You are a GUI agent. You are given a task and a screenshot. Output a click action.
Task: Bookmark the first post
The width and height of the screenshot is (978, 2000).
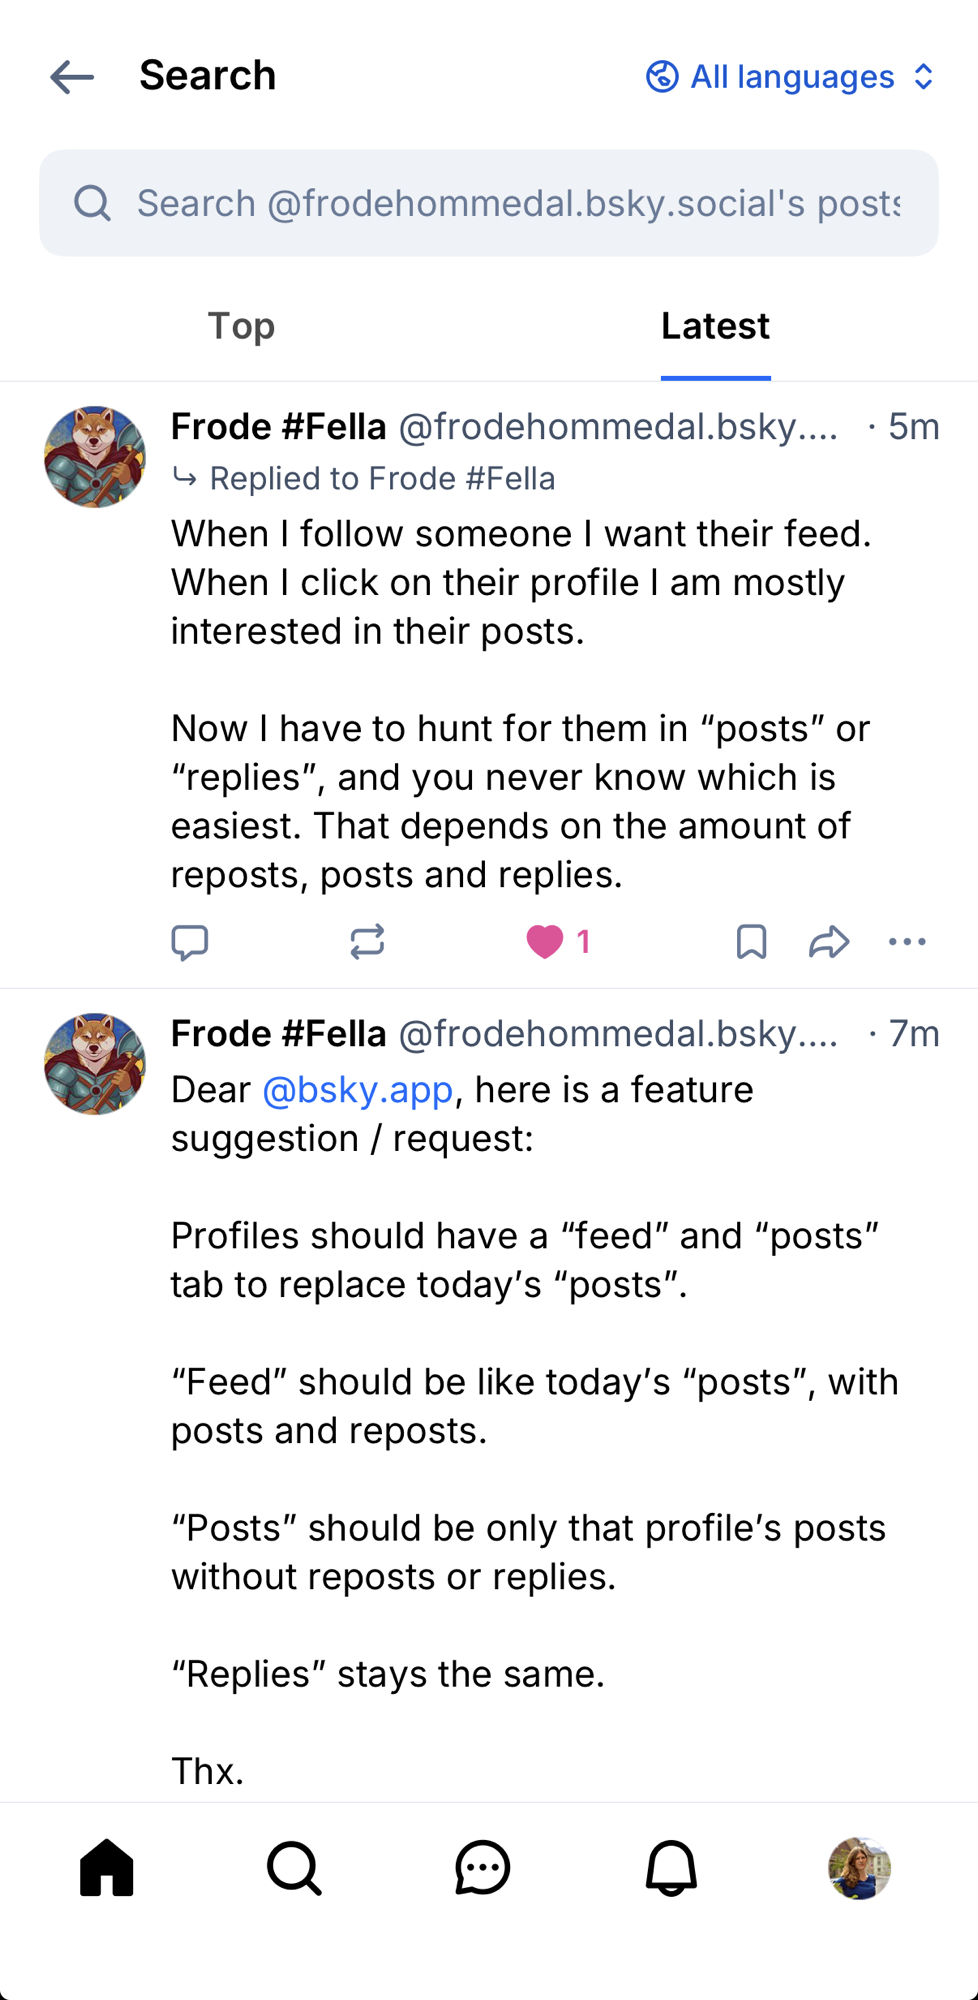[x=751, y=942]
